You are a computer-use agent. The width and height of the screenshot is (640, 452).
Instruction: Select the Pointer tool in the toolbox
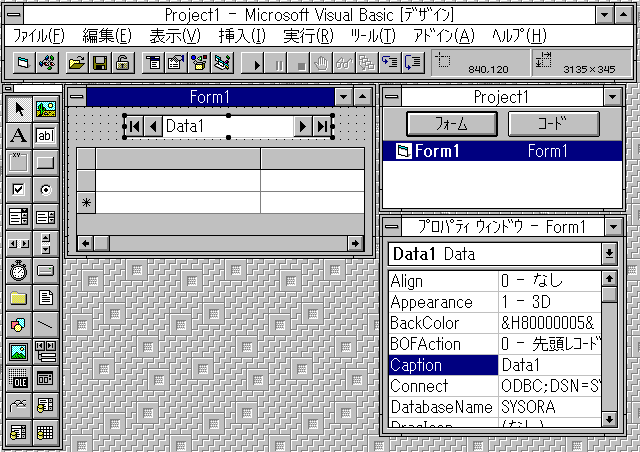coord(19,109)
